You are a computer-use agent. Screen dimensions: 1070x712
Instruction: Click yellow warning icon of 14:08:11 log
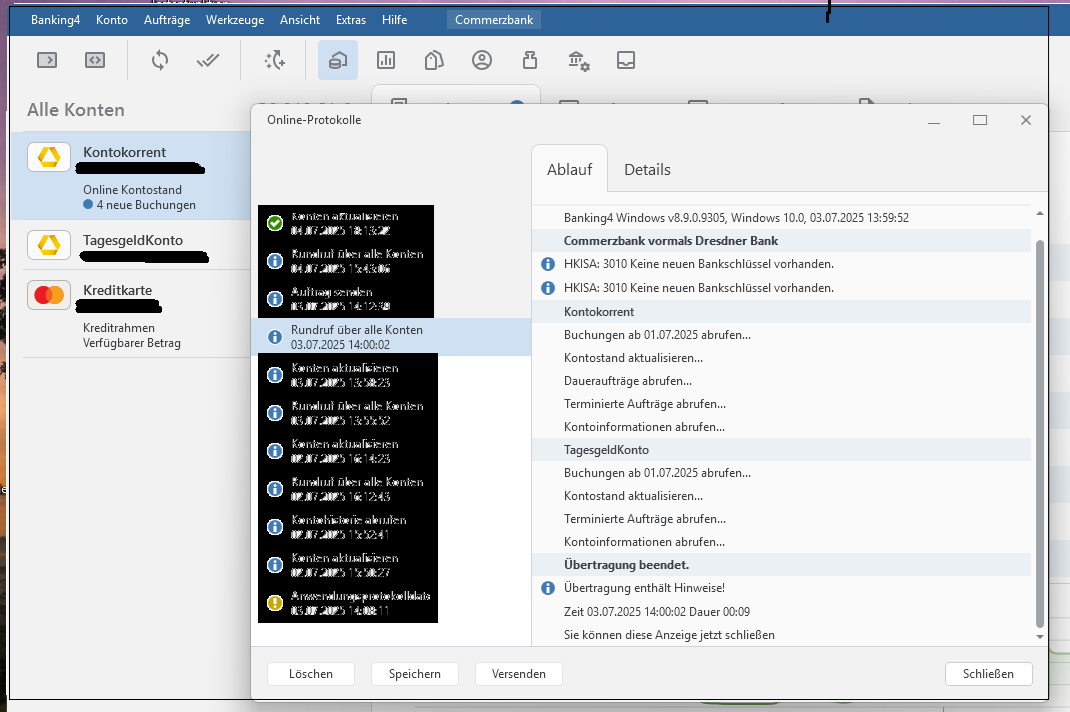(275, 603)
